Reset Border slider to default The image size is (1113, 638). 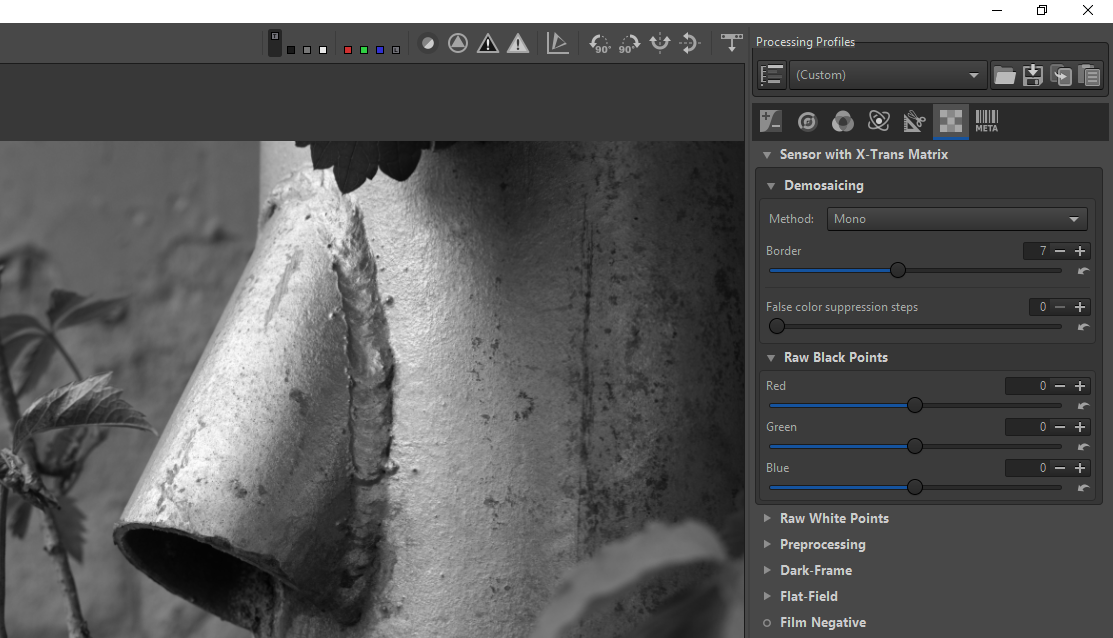pyautogui.click(x=1083, y=271)
